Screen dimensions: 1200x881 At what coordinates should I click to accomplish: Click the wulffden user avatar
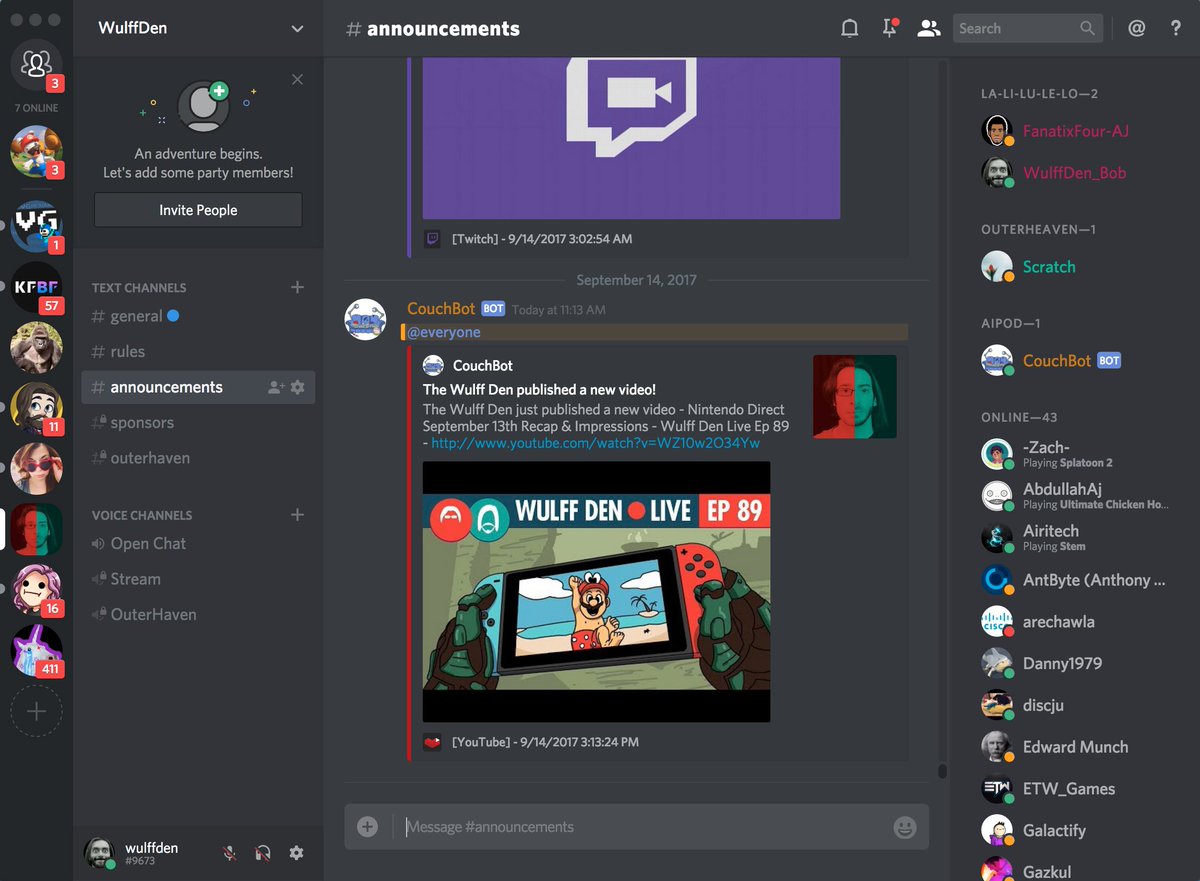pos(99,853)
